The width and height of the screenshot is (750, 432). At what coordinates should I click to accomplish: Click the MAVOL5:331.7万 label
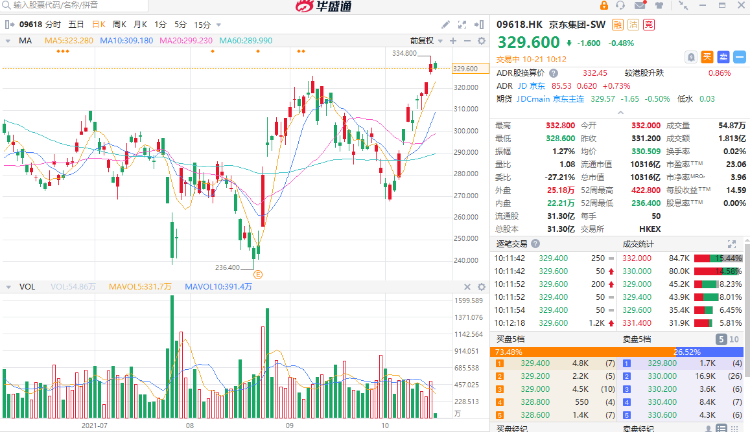[x=140, y=287]
